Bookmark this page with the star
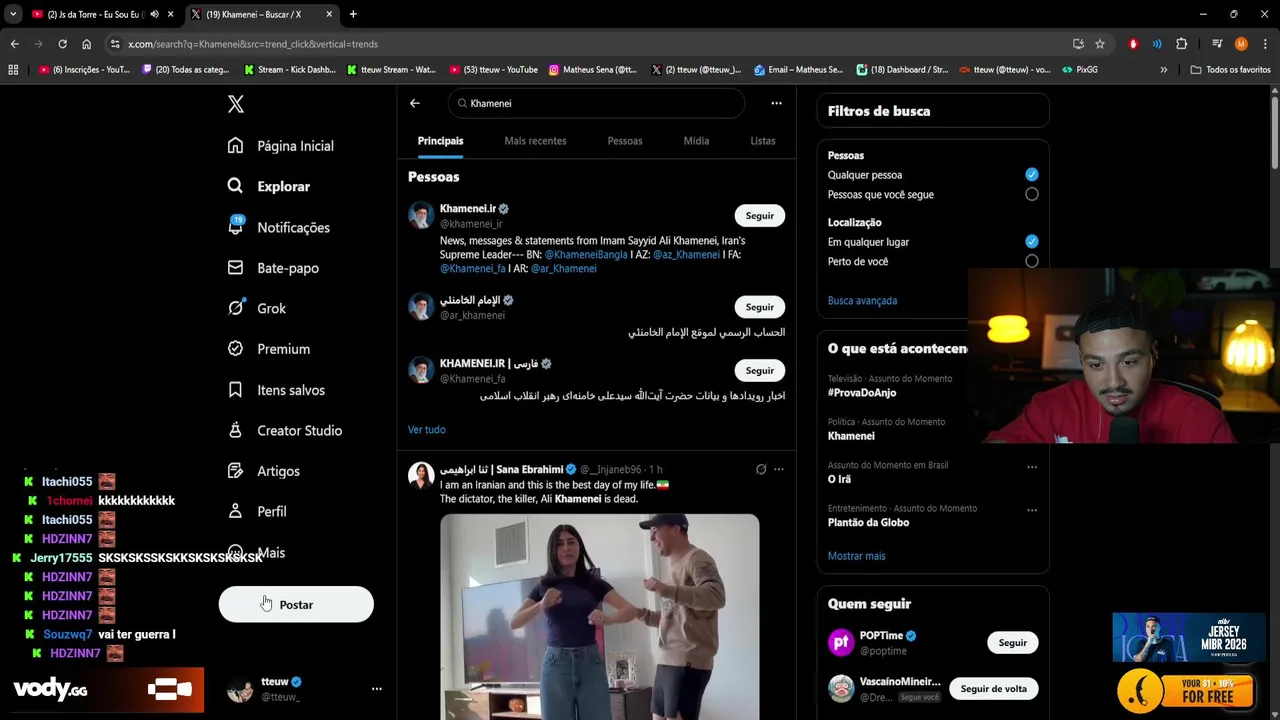The image size is (1280, 720). (x=1100, y=44)
